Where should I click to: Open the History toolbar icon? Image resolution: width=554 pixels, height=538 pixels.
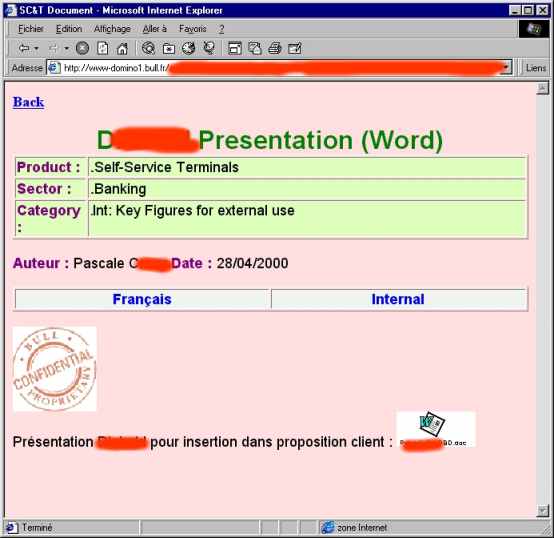coord(188,48)
